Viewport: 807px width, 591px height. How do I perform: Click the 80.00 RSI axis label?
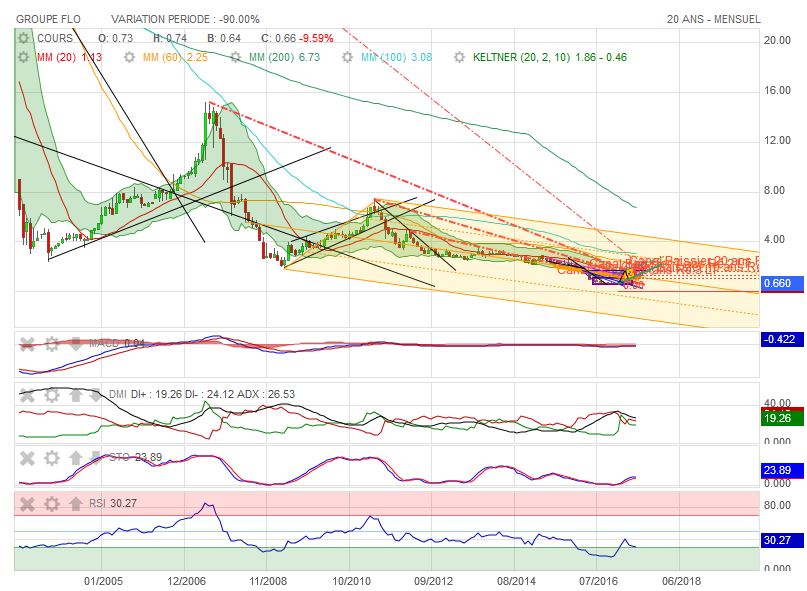point(777,505)
